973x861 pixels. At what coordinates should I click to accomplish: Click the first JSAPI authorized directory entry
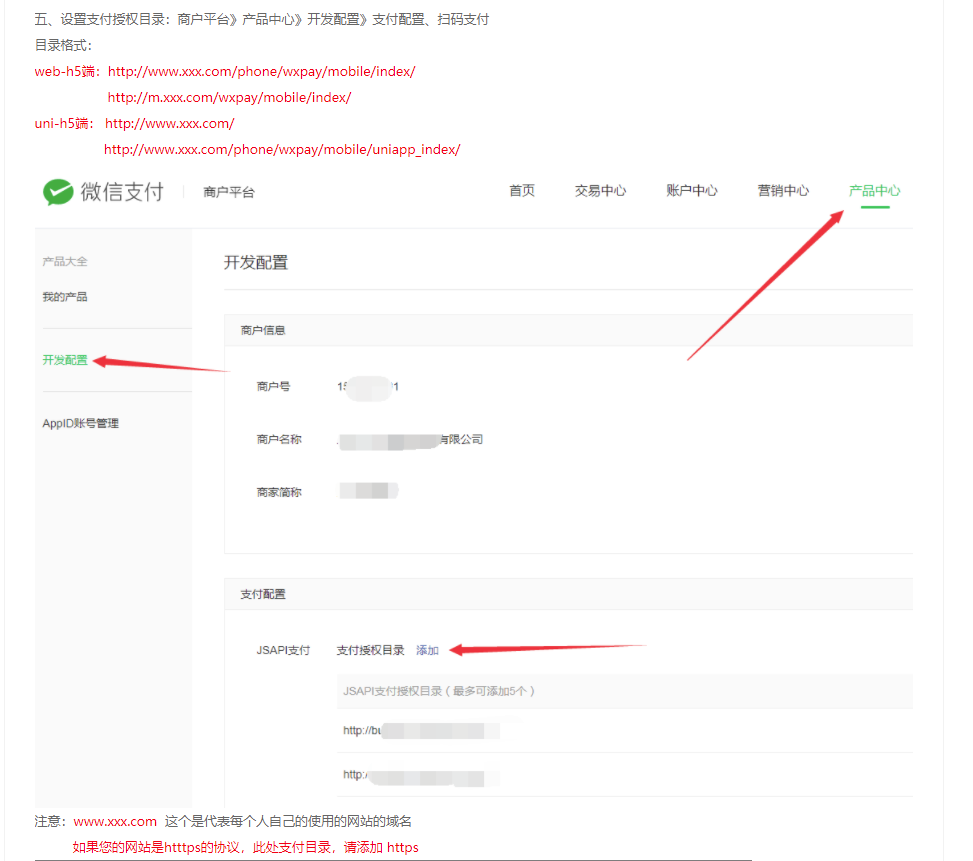[x=420, y=731]
